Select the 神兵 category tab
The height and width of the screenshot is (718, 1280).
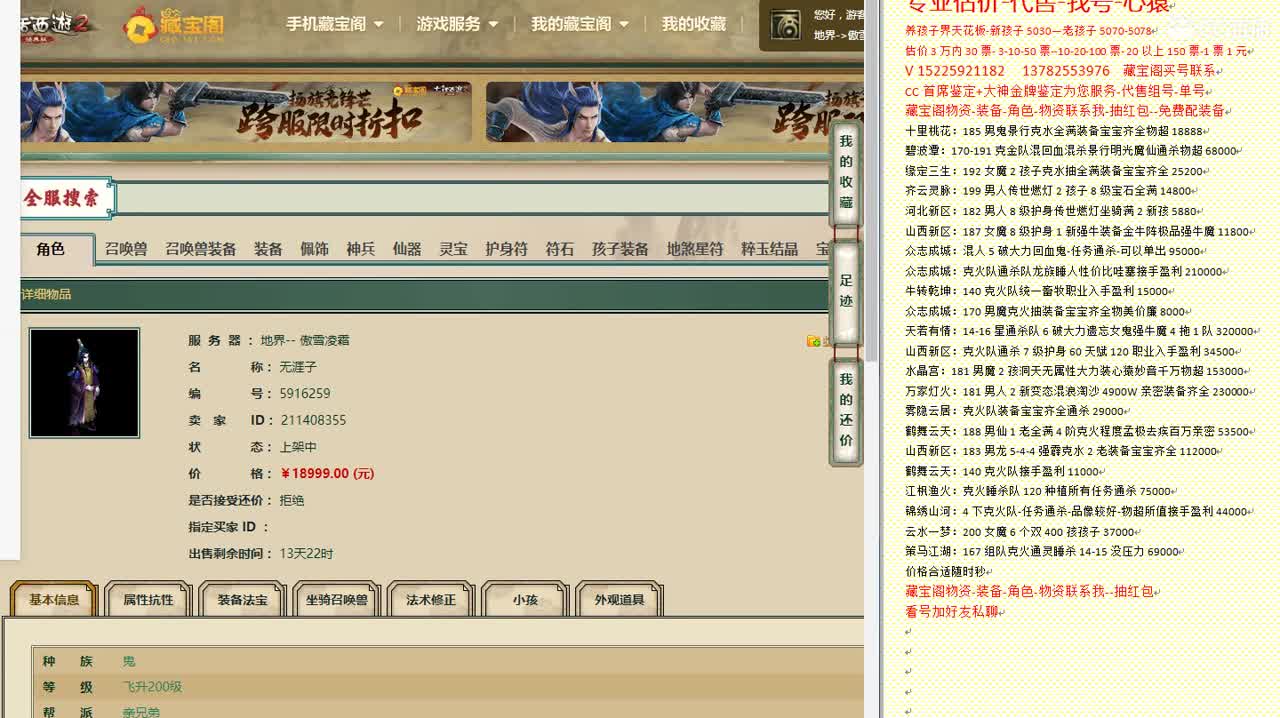[x=360, y=249]
